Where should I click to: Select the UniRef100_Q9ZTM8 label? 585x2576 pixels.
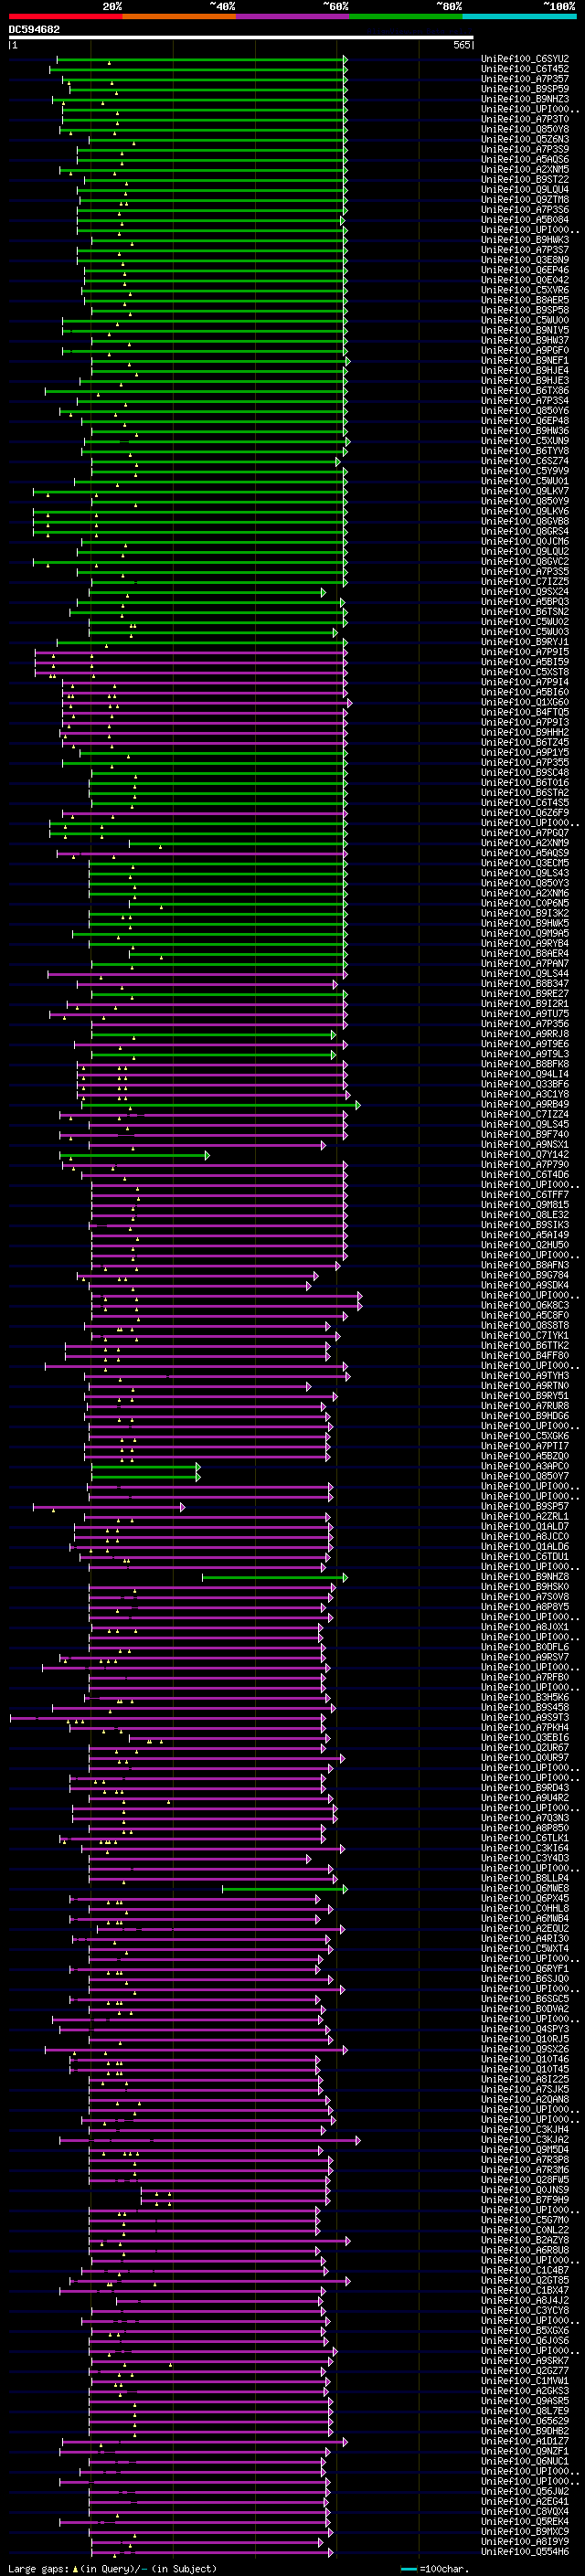(x=525, y=199)
